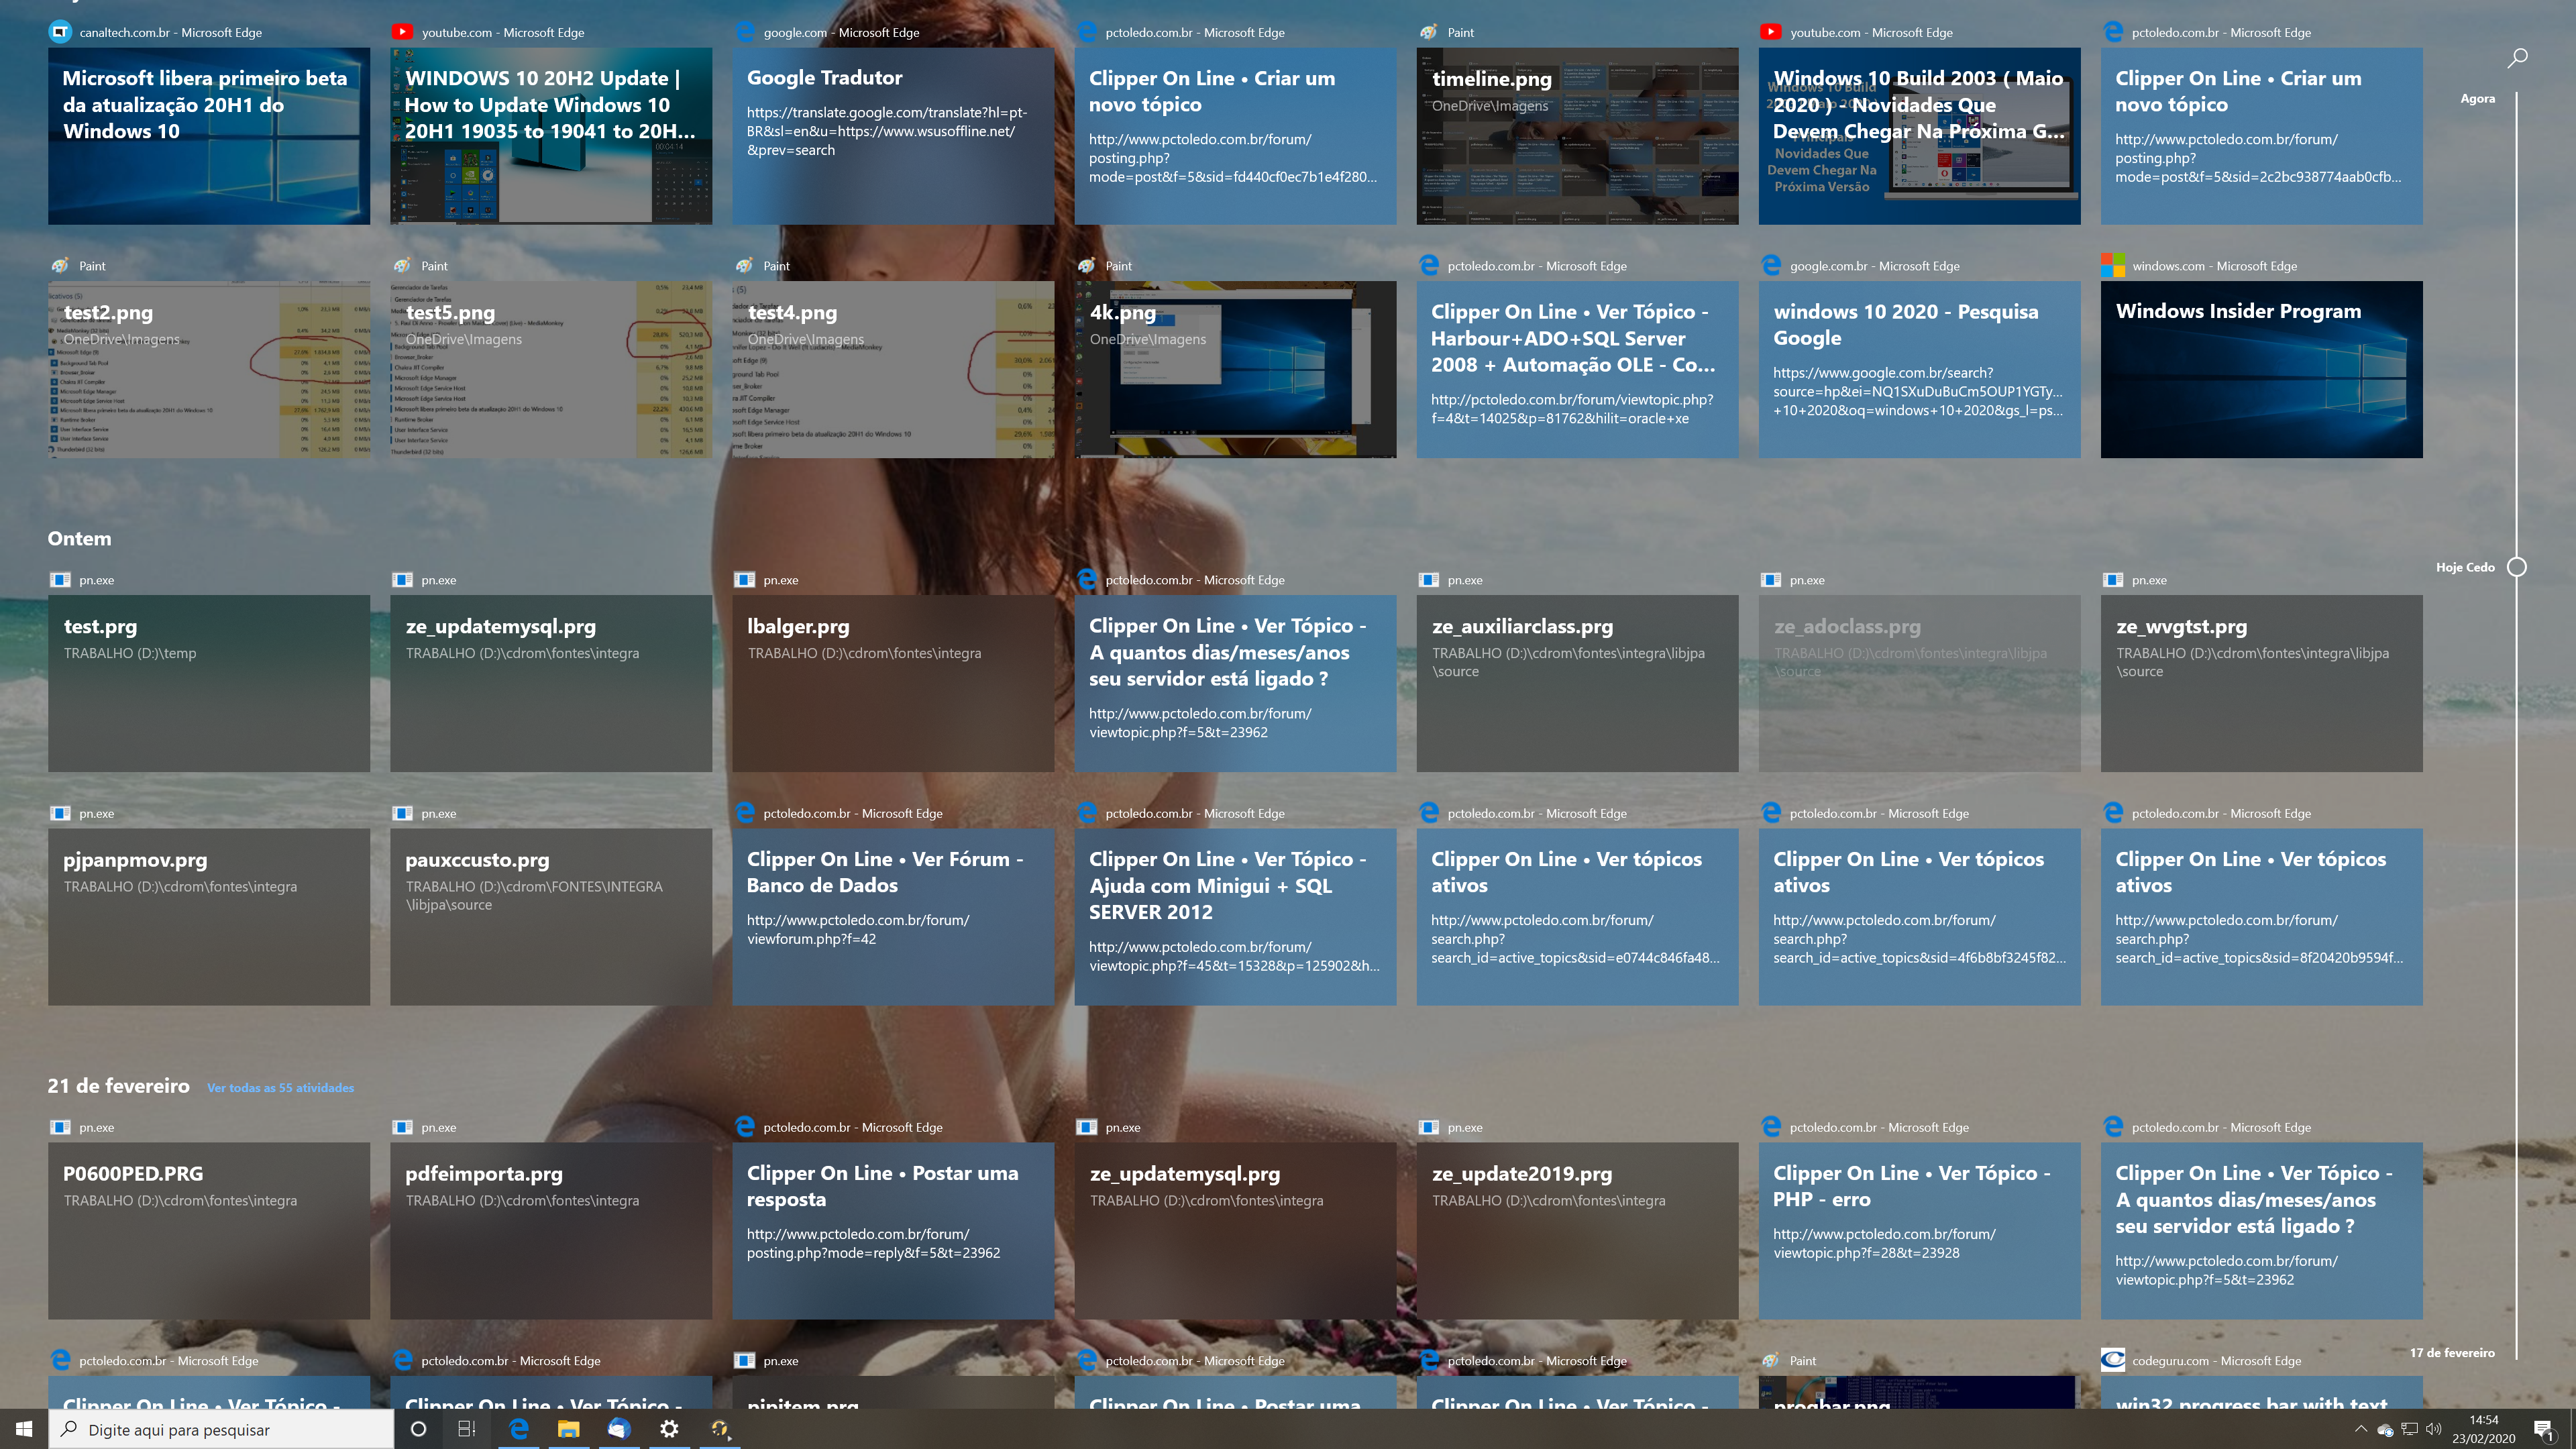This screenshot has height=1449, width=2576.
Task: Jump to '17 de fevereiro' on timeline
Action: (x=2451, y=1353)
